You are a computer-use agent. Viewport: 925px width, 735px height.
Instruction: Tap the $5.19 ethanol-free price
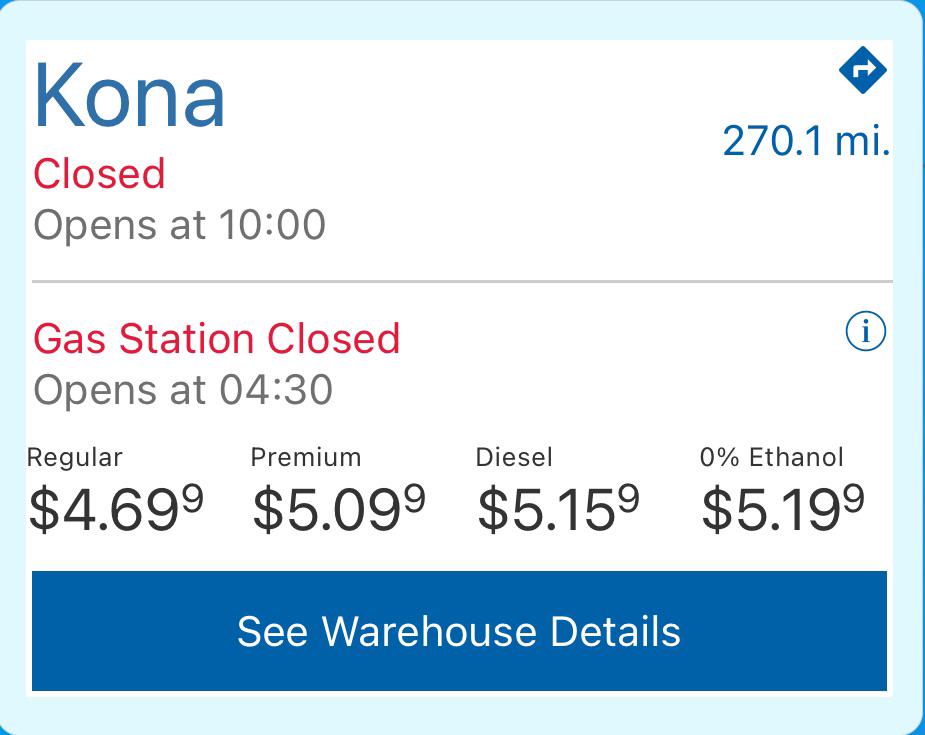click(783, 508)
